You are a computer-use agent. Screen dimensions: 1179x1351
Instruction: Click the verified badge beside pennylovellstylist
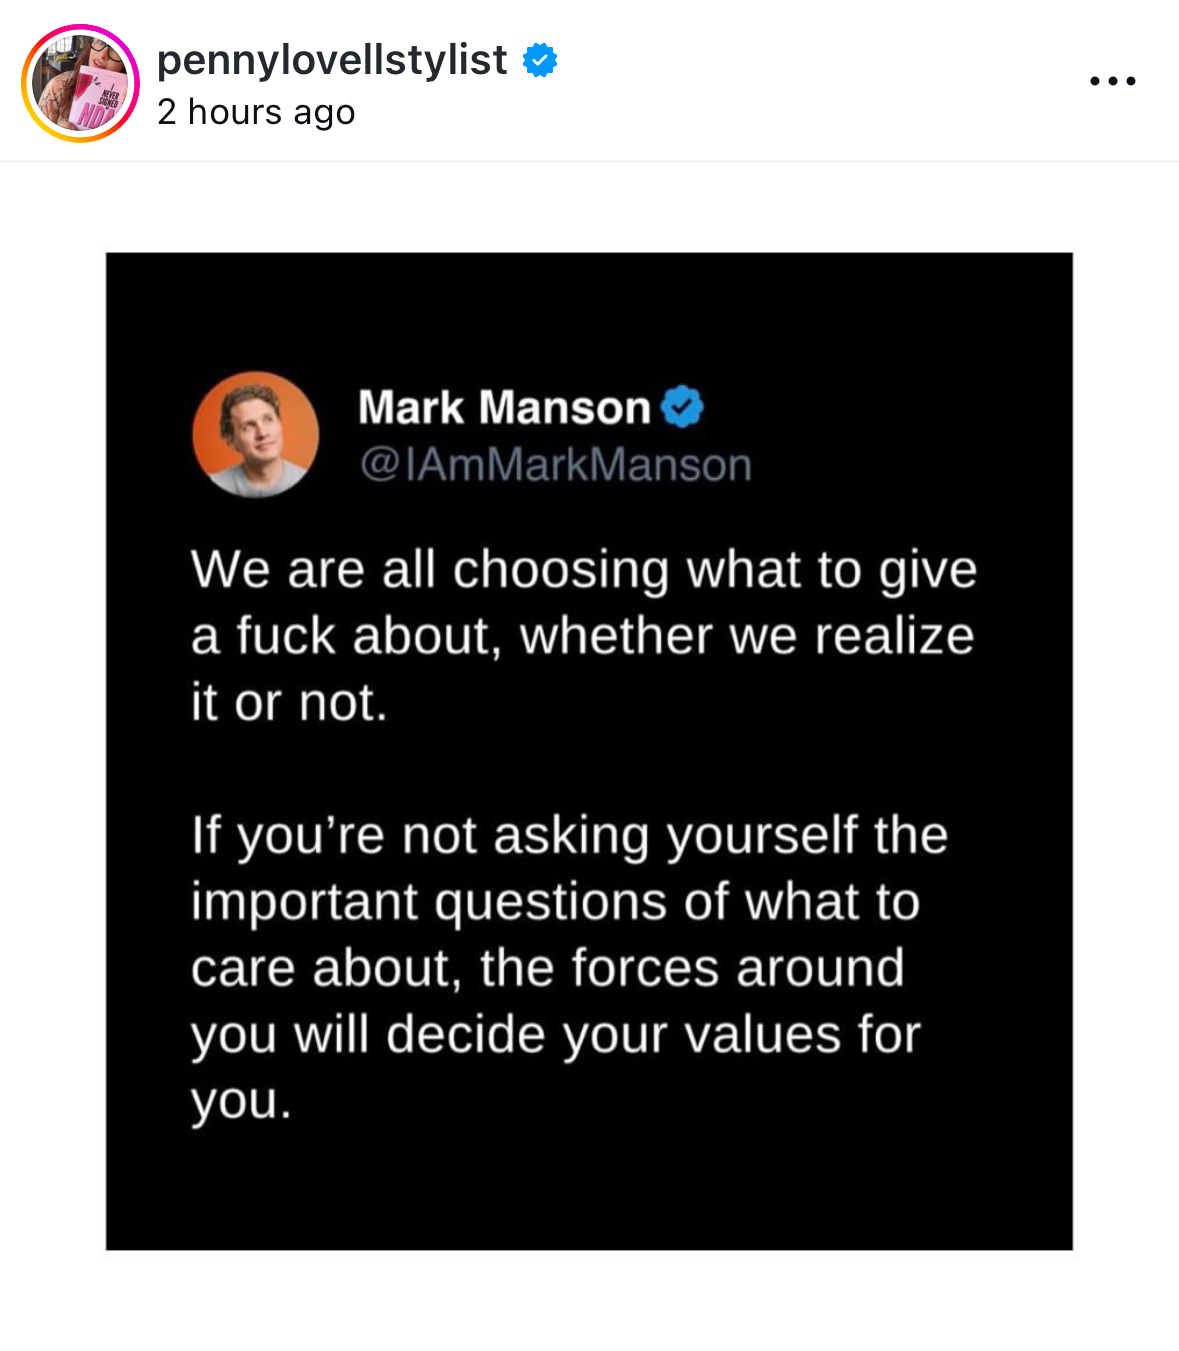(x=540, y=61)
